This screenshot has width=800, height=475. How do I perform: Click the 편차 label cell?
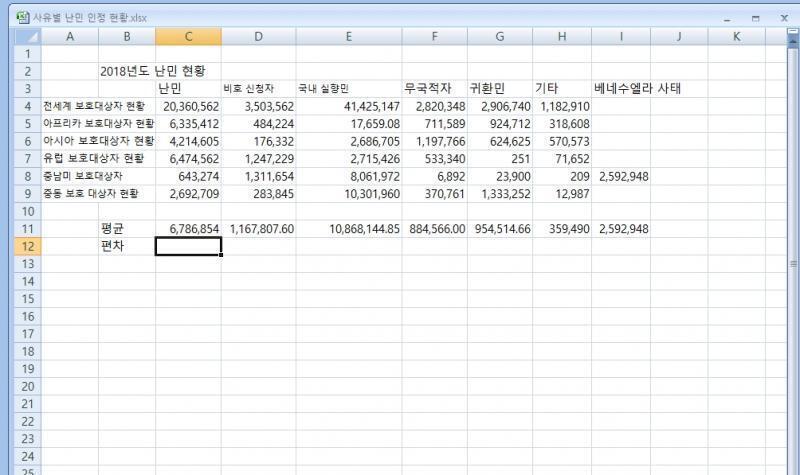(x=127, y=246)
